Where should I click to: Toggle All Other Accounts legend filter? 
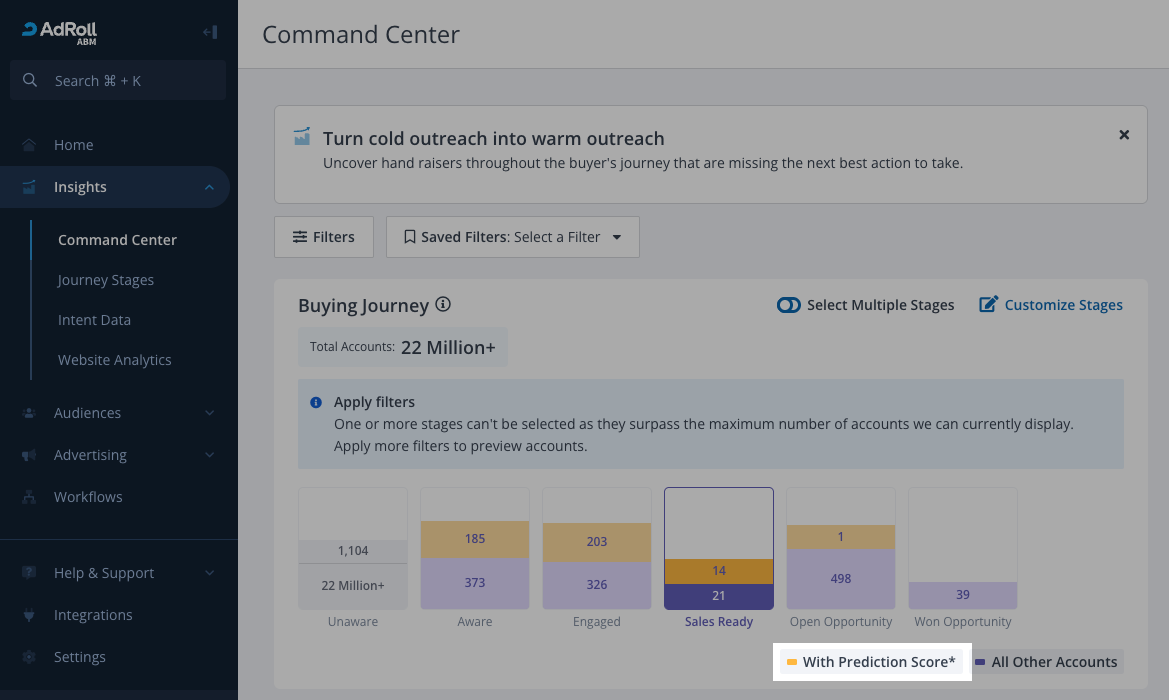1046,662
